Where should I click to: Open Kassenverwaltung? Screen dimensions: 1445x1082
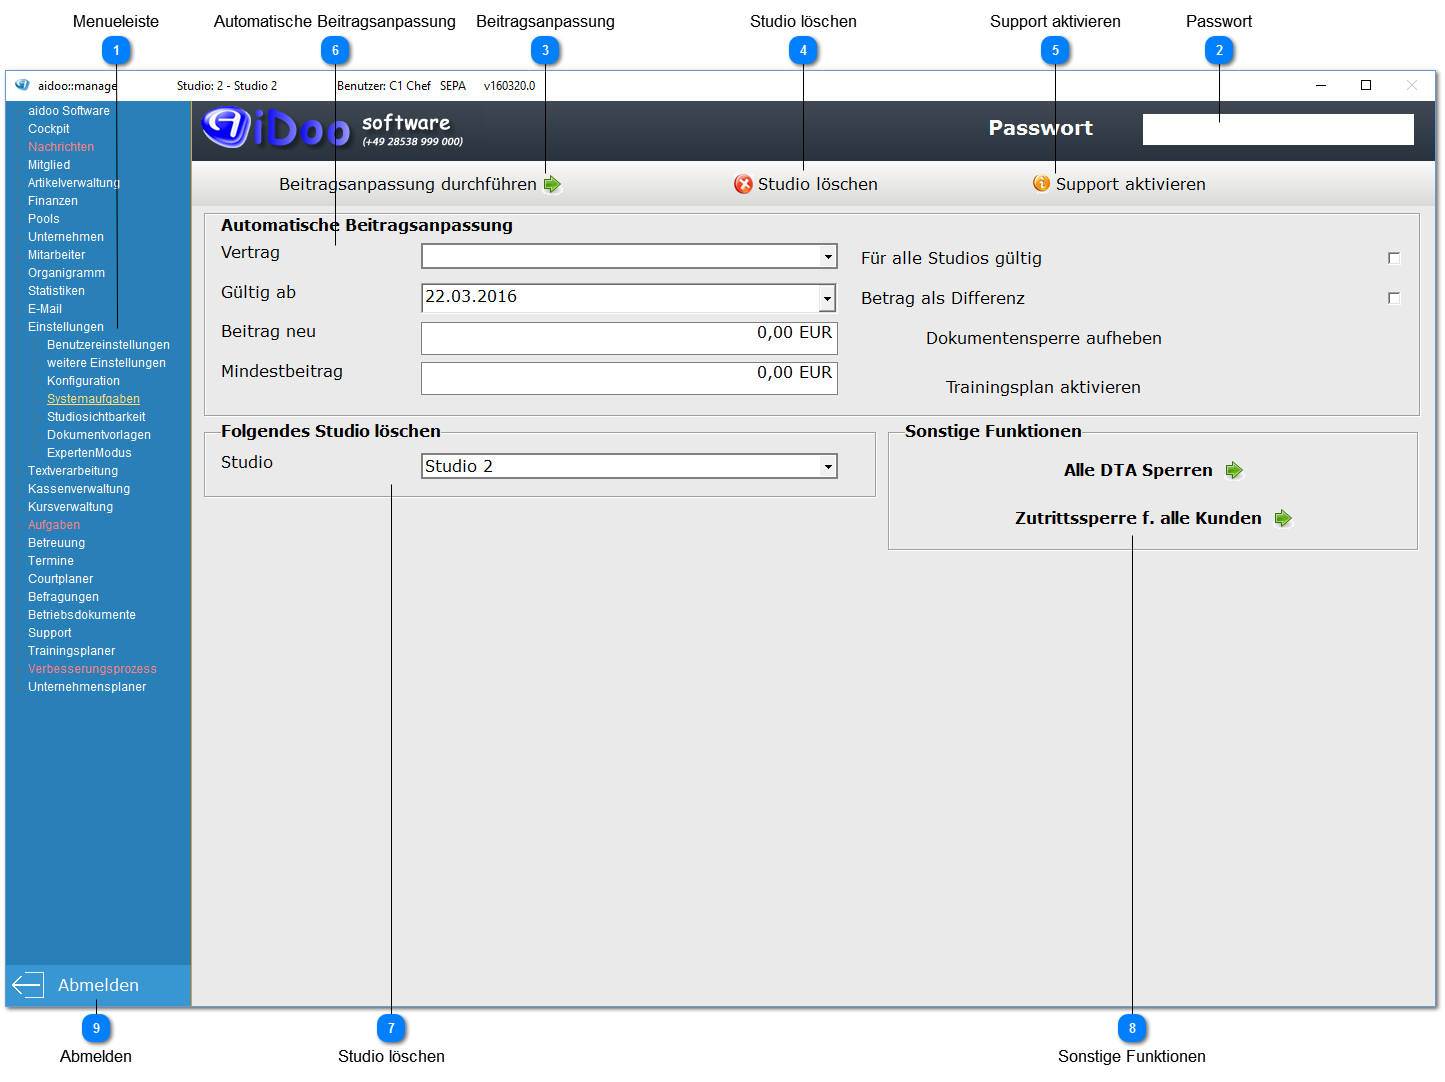(79, 489)
